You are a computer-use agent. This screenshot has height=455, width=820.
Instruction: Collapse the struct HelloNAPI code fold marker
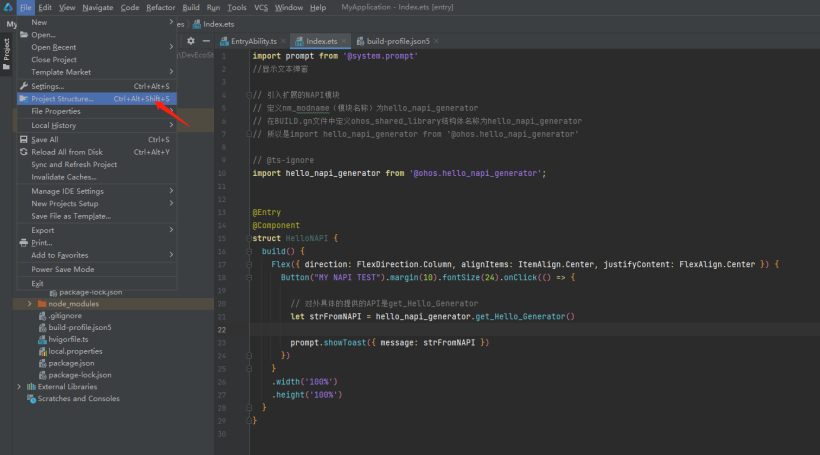[248, 238]
